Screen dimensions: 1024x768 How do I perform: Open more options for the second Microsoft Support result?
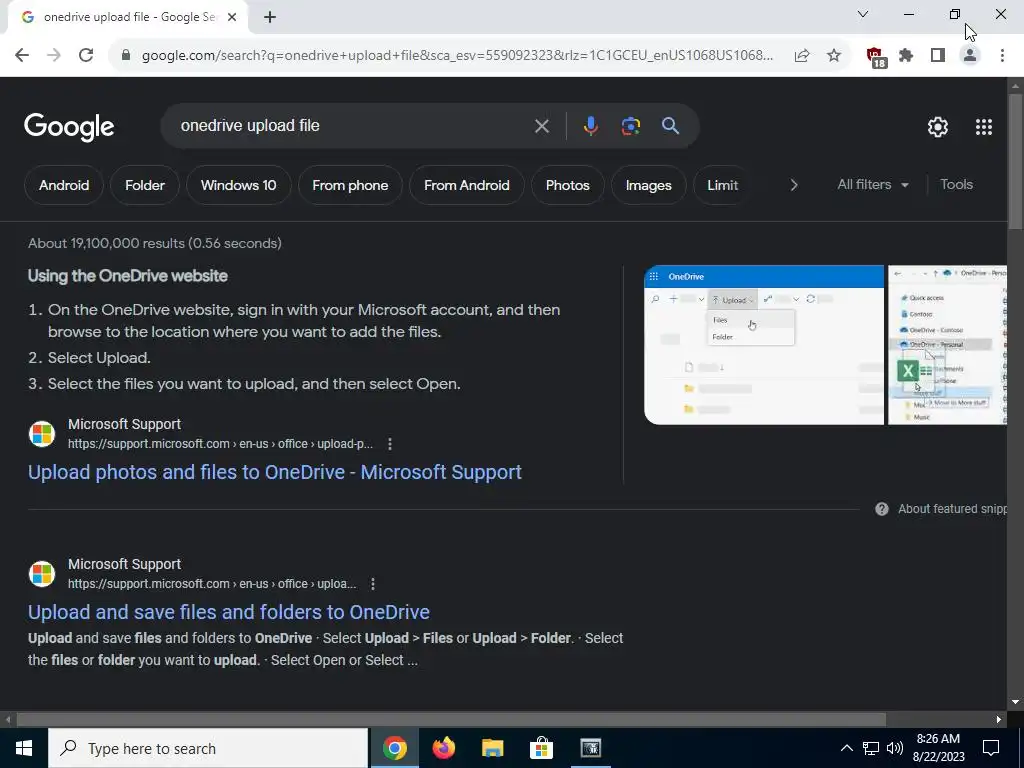pos(373,584)
